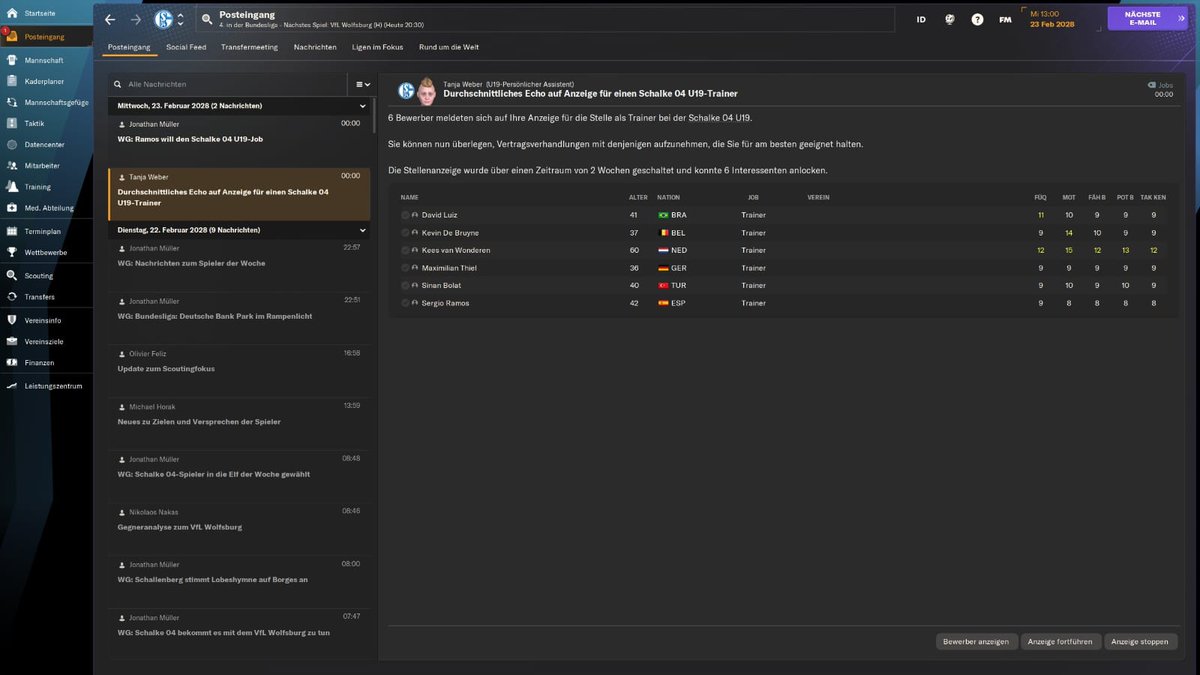This screenshot has width=1200, height=675.
Task: Switch to the Social Feed tab
Action: coord(186,47)
